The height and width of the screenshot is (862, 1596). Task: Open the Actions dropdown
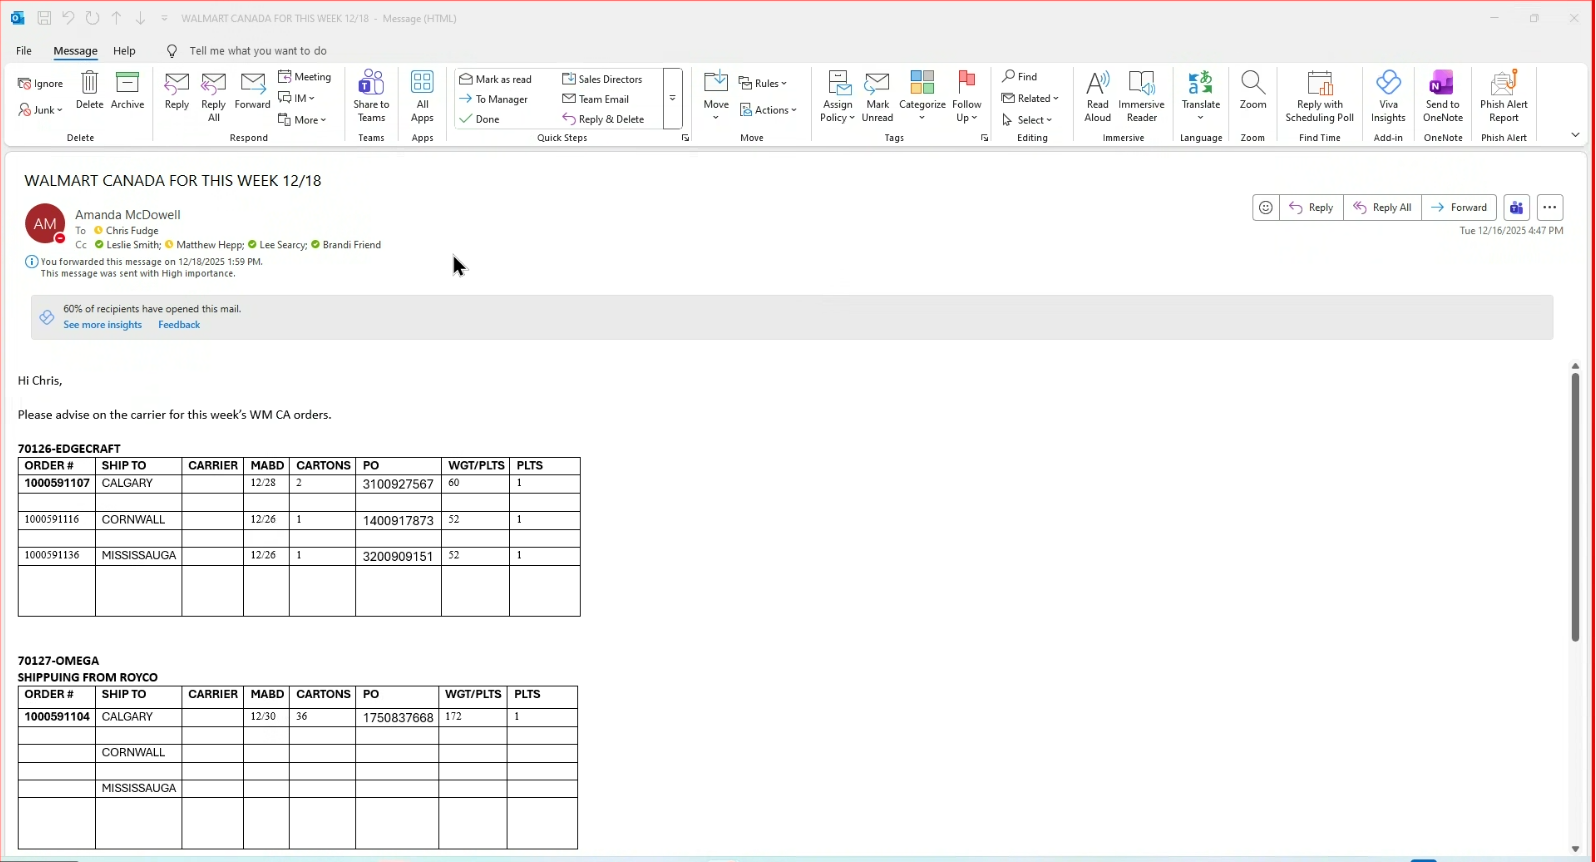768,110
